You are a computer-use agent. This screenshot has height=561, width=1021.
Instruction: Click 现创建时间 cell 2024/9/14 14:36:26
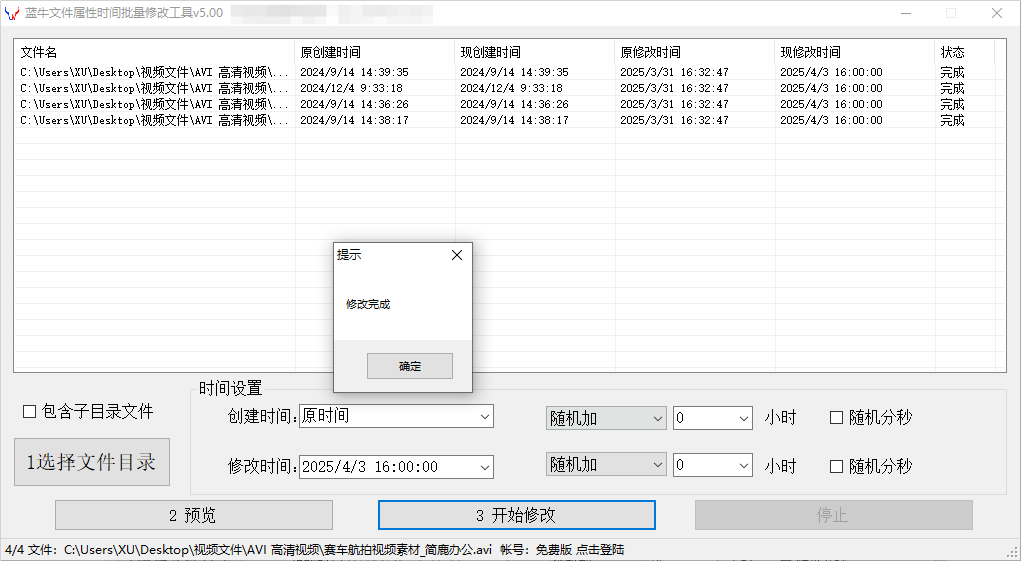pyautogui.click(x=514, y=104)
